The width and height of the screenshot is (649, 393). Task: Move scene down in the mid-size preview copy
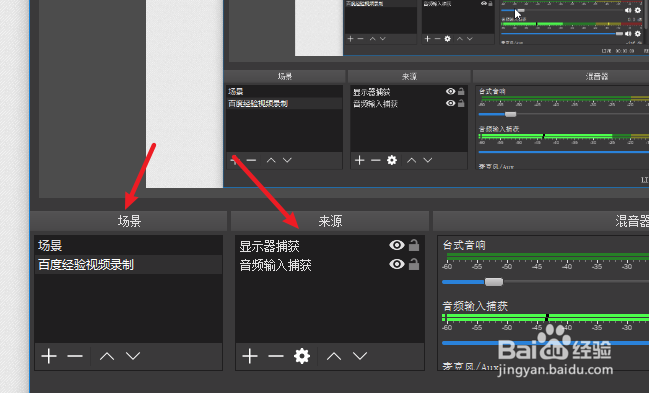(287, 160)
